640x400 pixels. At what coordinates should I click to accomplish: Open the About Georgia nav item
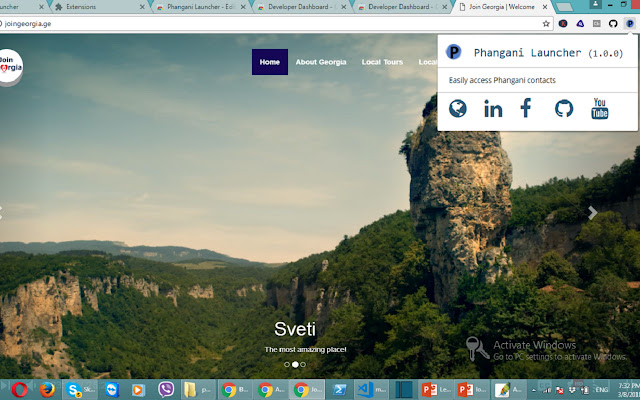pyautogui.click(x=321, y=62)
